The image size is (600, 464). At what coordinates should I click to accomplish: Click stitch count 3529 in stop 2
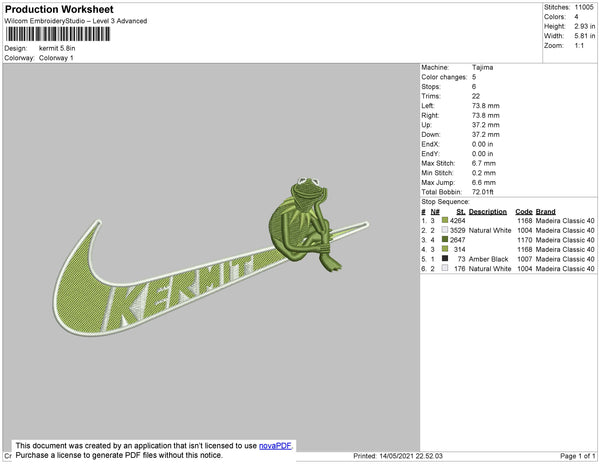click(458, 230)
